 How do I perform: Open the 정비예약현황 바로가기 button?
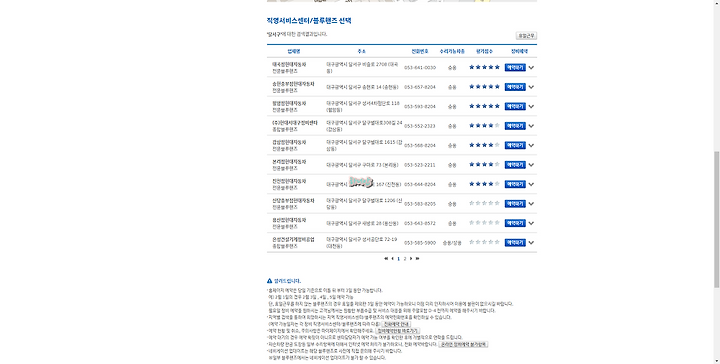tap(398, 330)
